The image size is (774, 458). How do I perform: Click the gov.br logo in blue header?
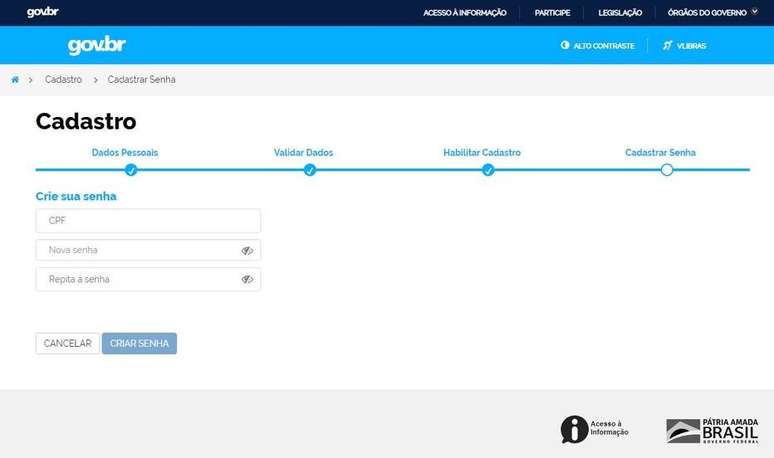pos(97,46)
